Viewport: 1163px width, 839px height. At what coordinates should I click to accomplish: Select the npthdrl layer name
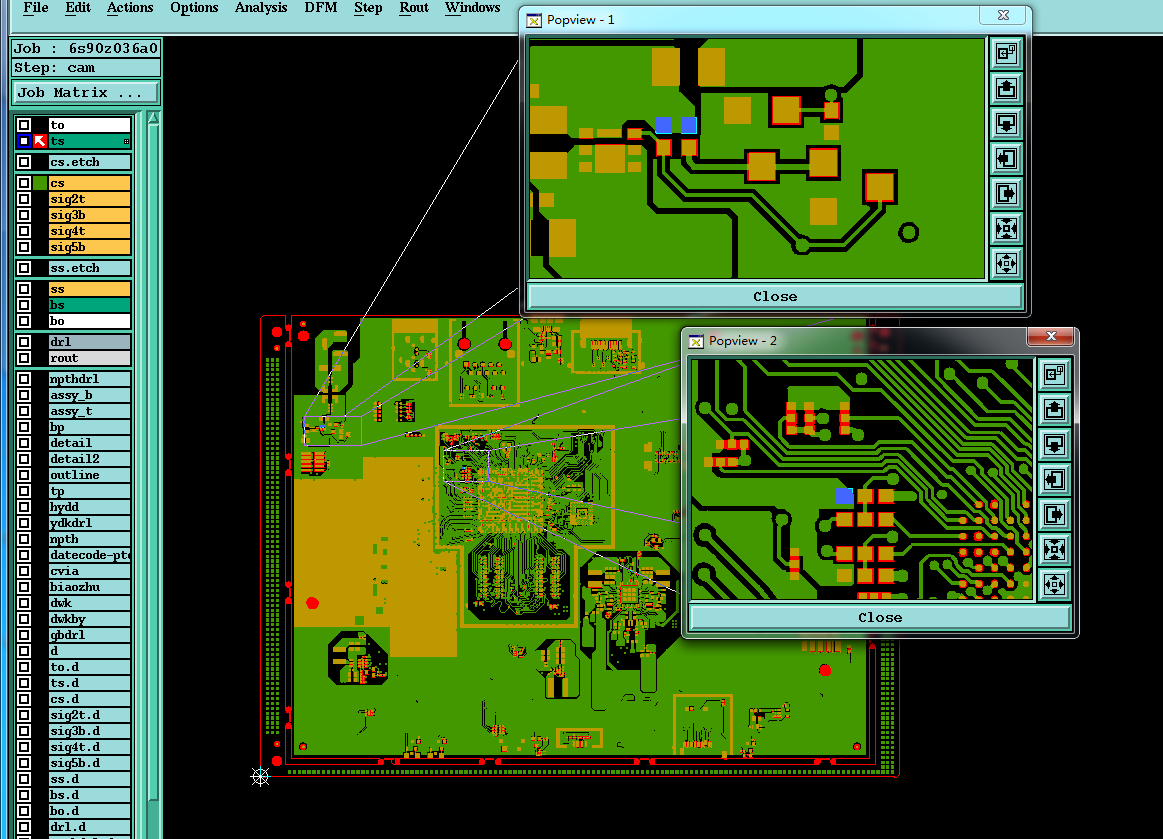point(90,379)
